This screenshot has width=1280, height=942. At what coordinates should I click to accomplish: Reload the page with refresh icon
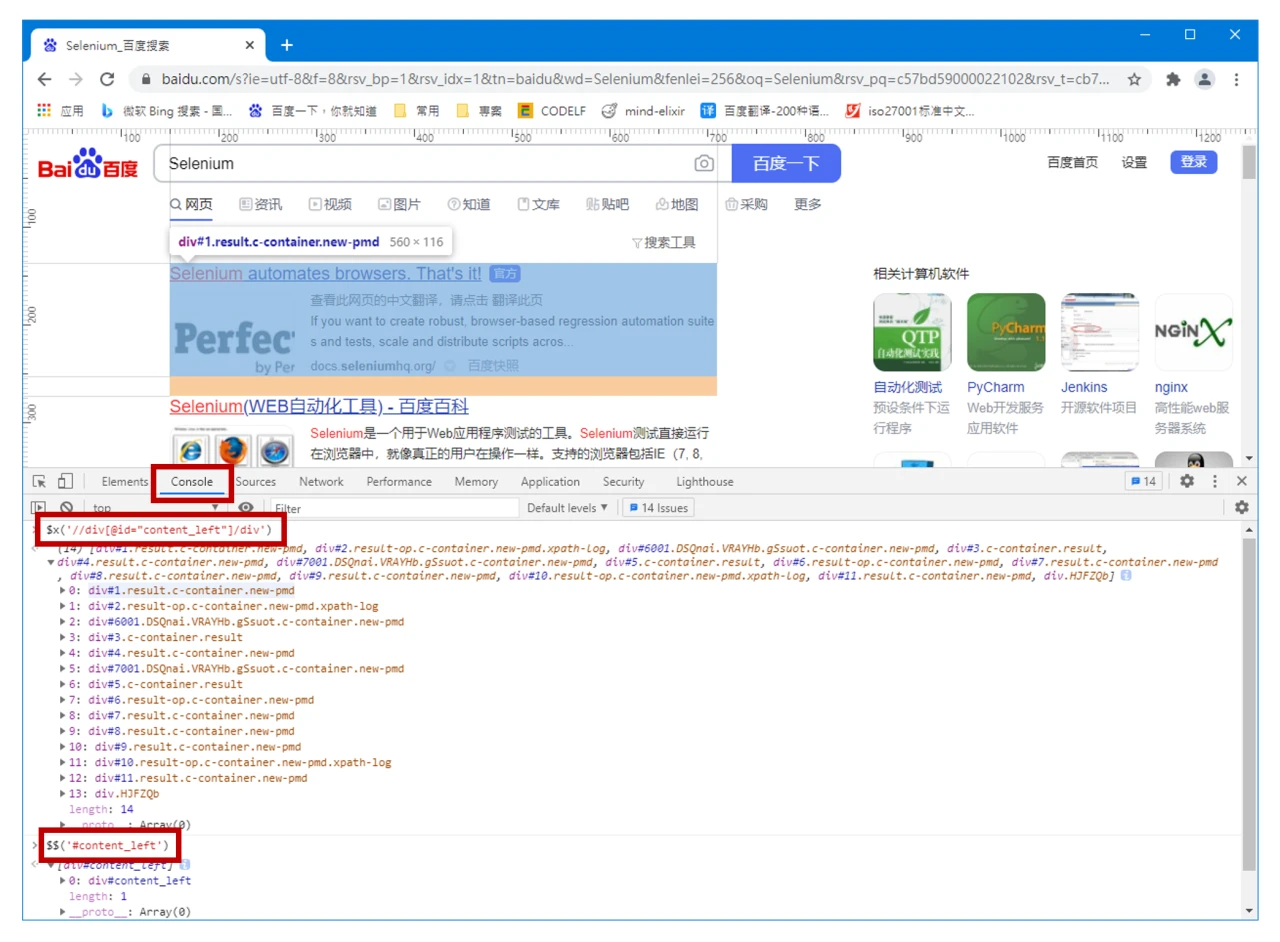click(x=107, y=79)
